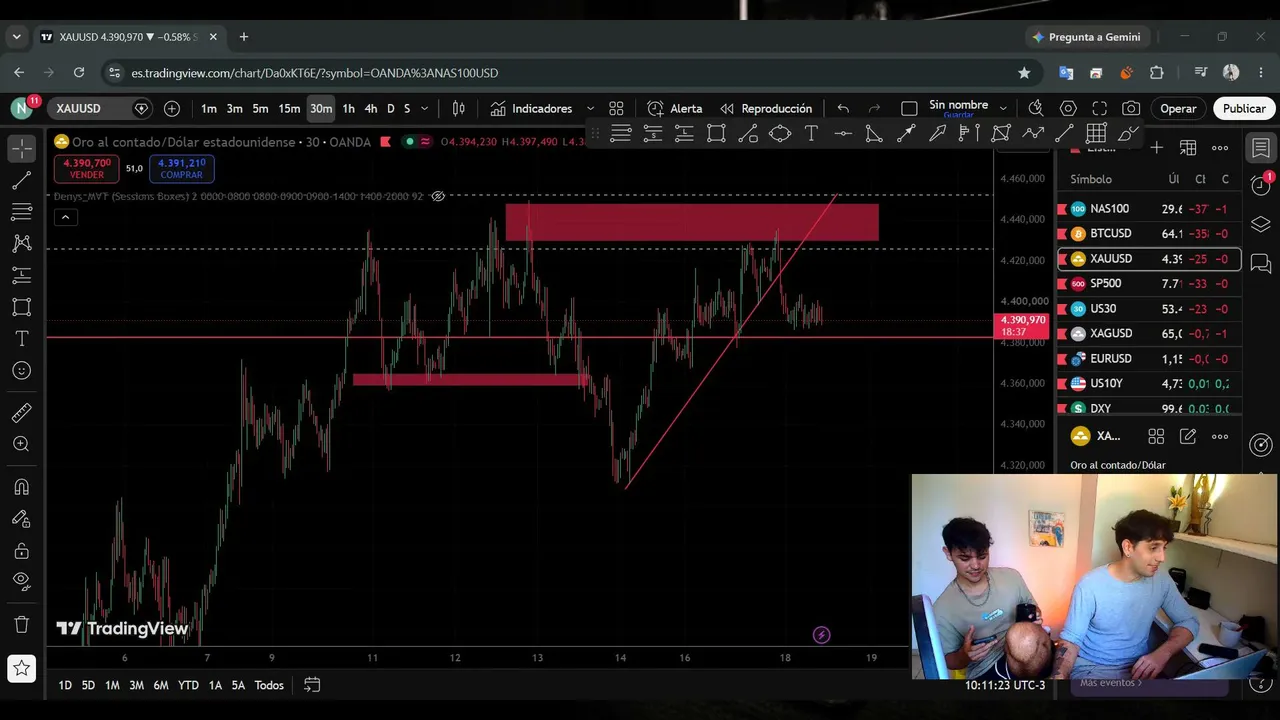Open advanced view table icon in watchlist
Screen dimensions: 1280x720
click(x=1188, y=148)
